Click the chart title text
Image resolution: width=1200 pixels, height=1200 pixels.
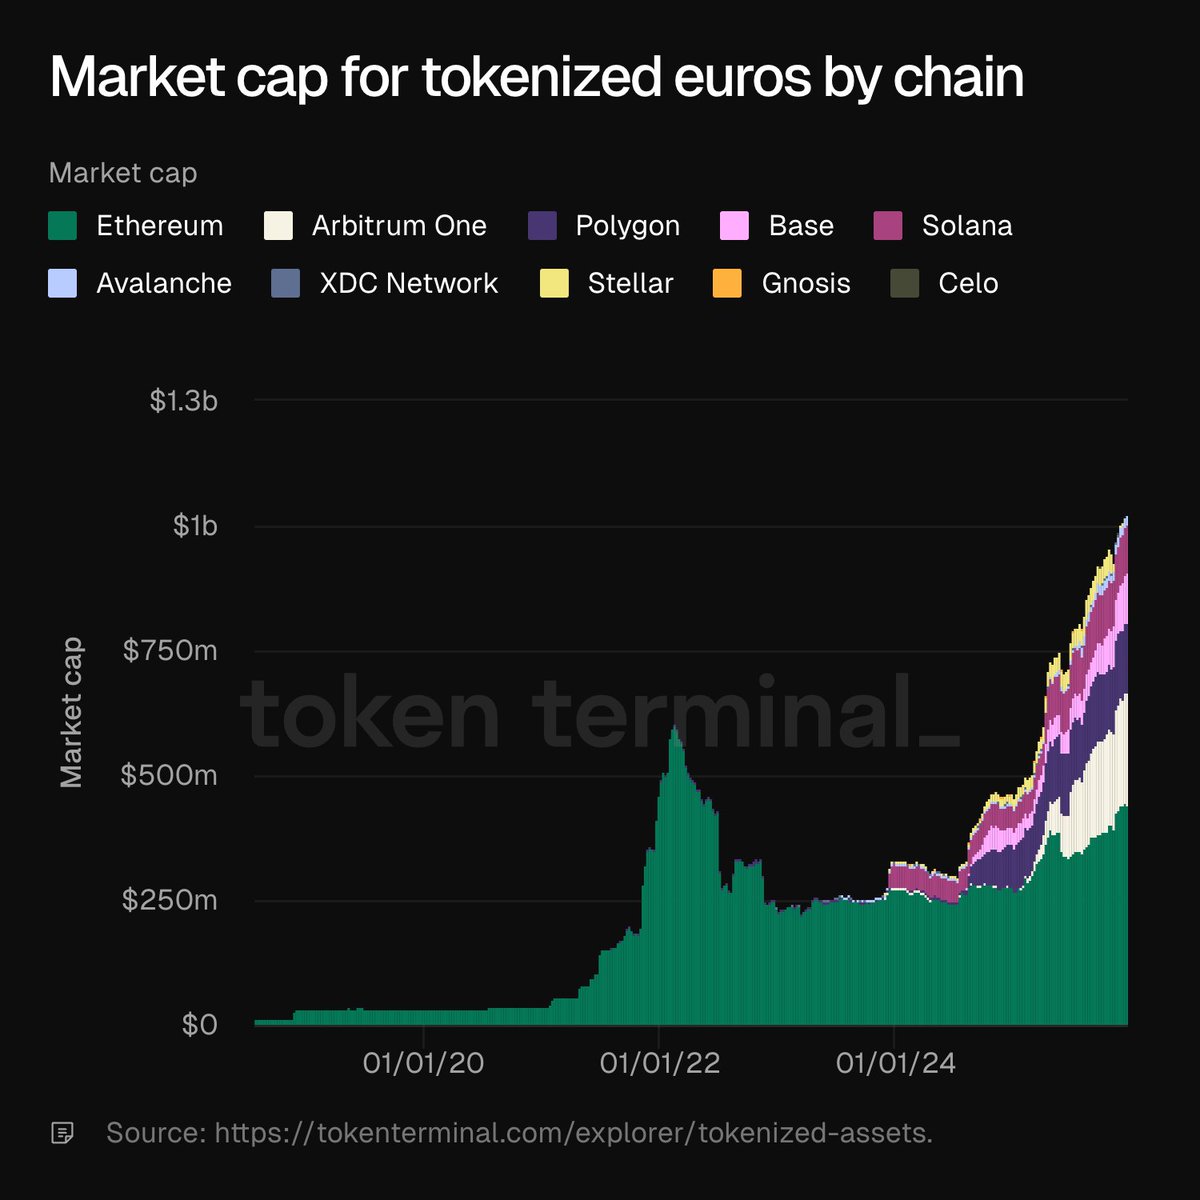537,78
